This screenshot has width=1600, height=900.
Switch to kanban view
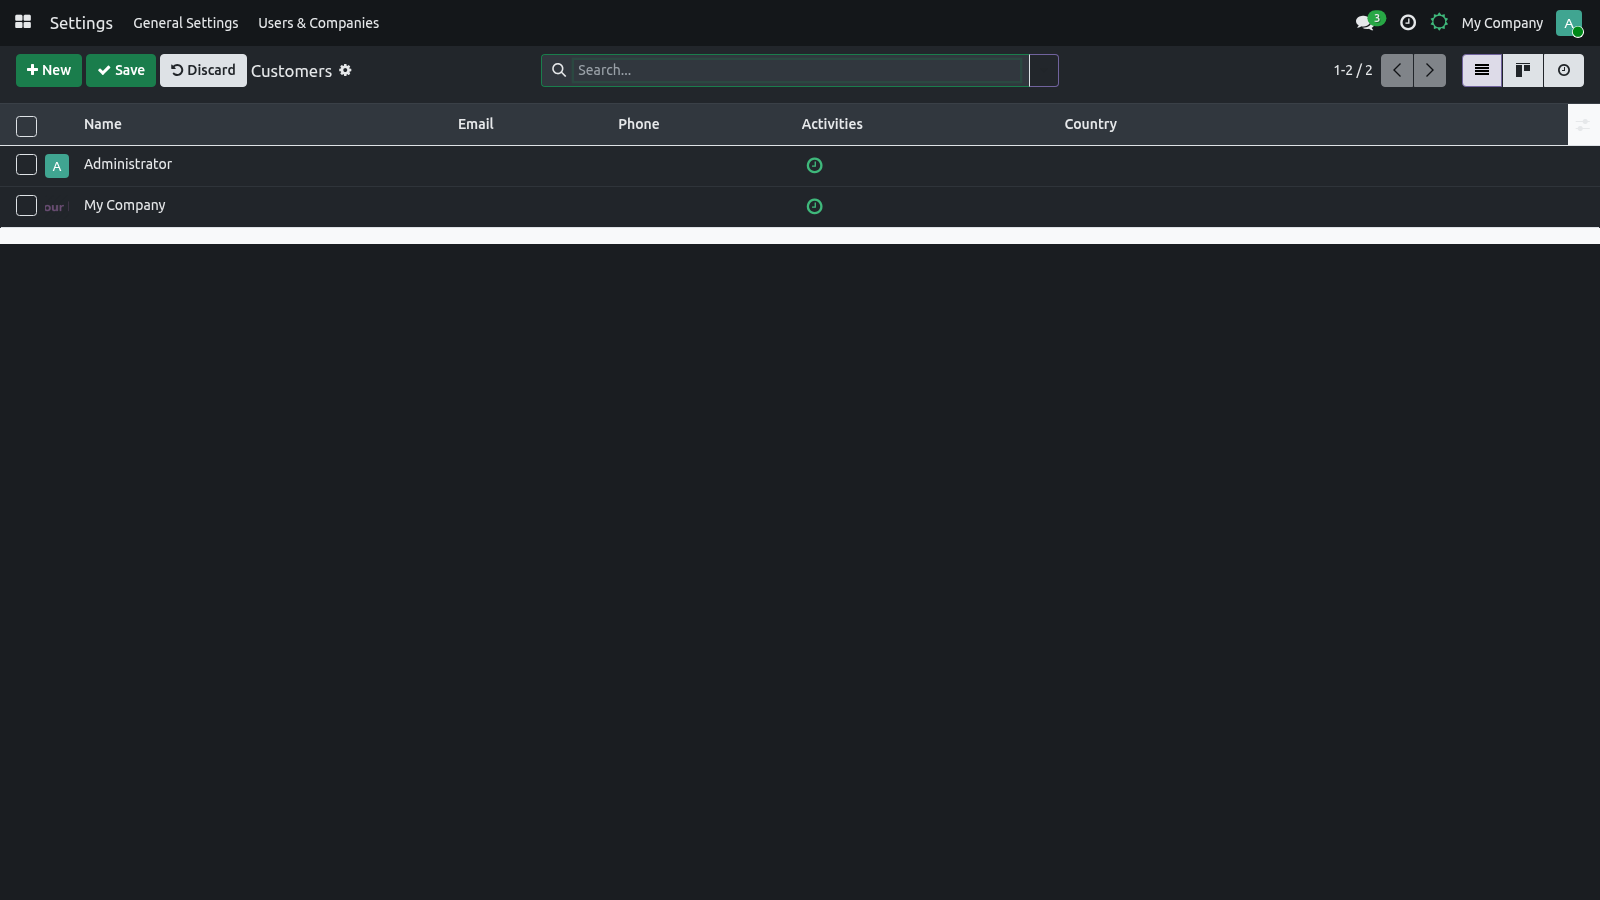[1523, 70]
